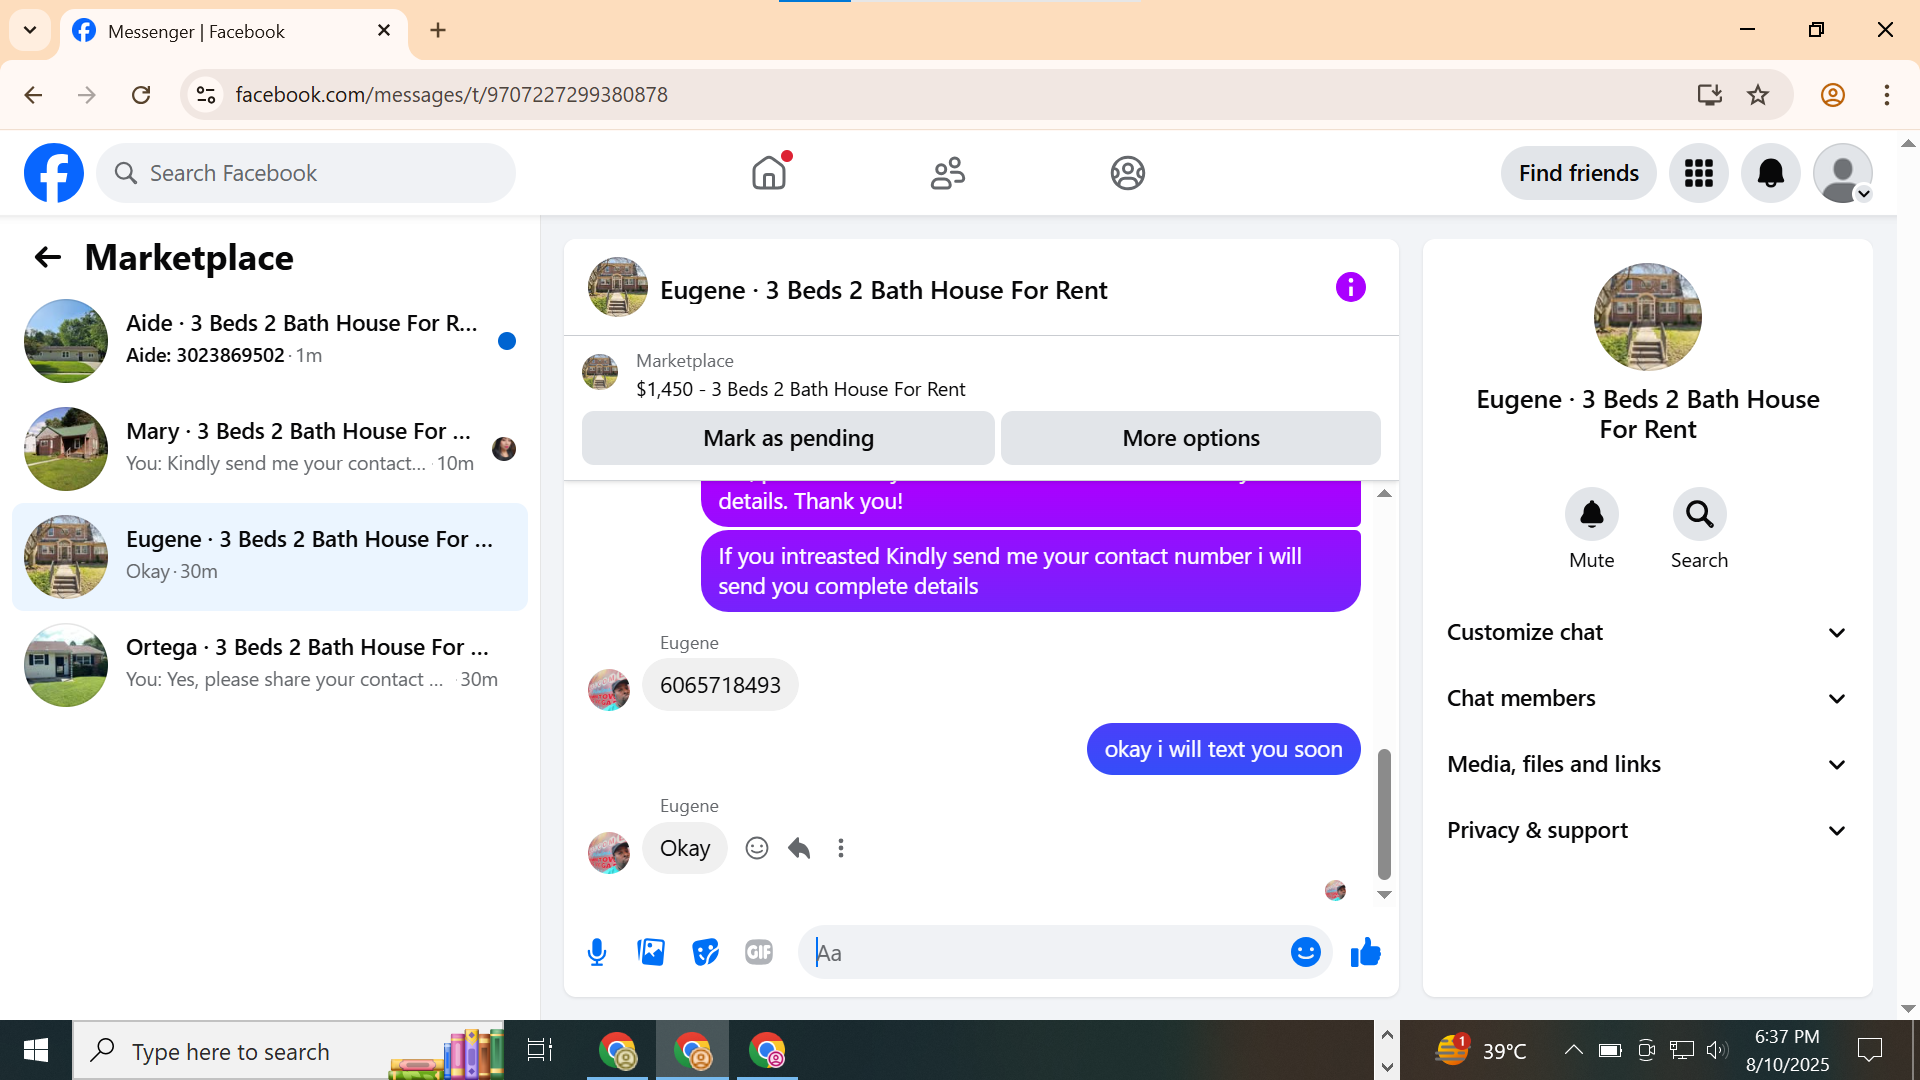Screen dimensions: 1920x1080
Task: Expand the Chat members section
Action: point(1647,698)
